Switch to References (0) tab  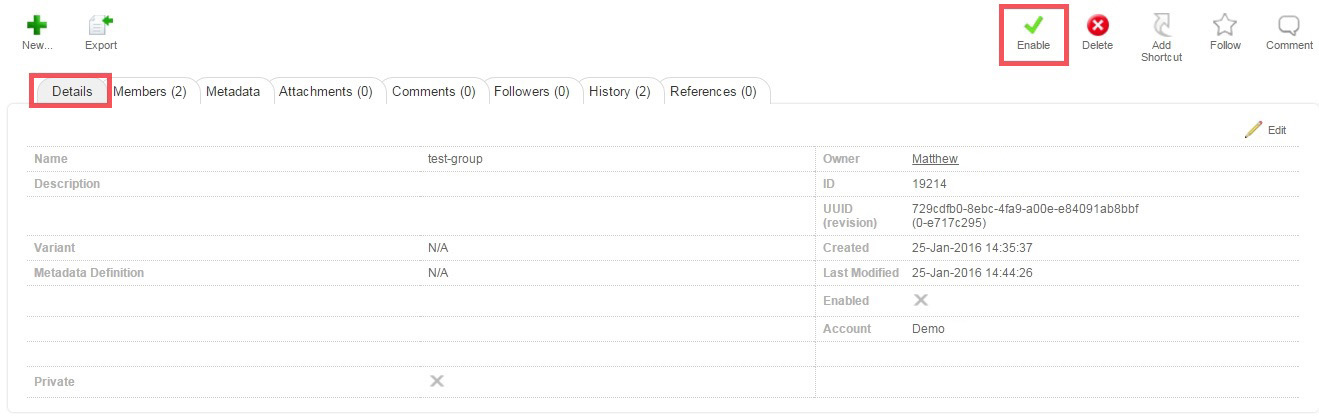713,91
